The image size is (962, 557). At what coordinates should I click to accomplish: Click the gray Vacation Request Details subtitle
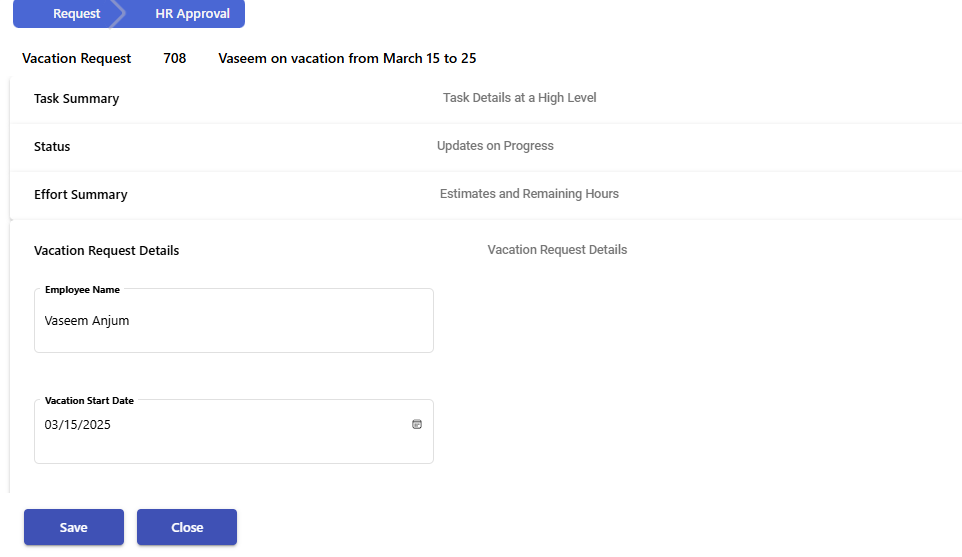pos(557,250)
